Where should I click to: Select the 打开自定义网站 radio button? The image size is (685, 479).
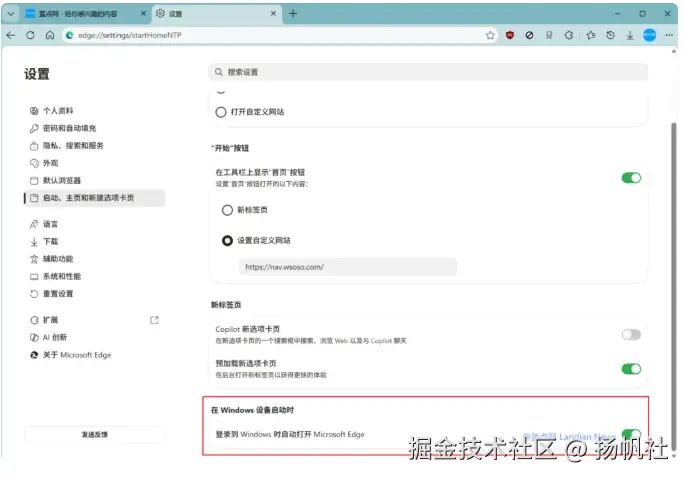221,112
